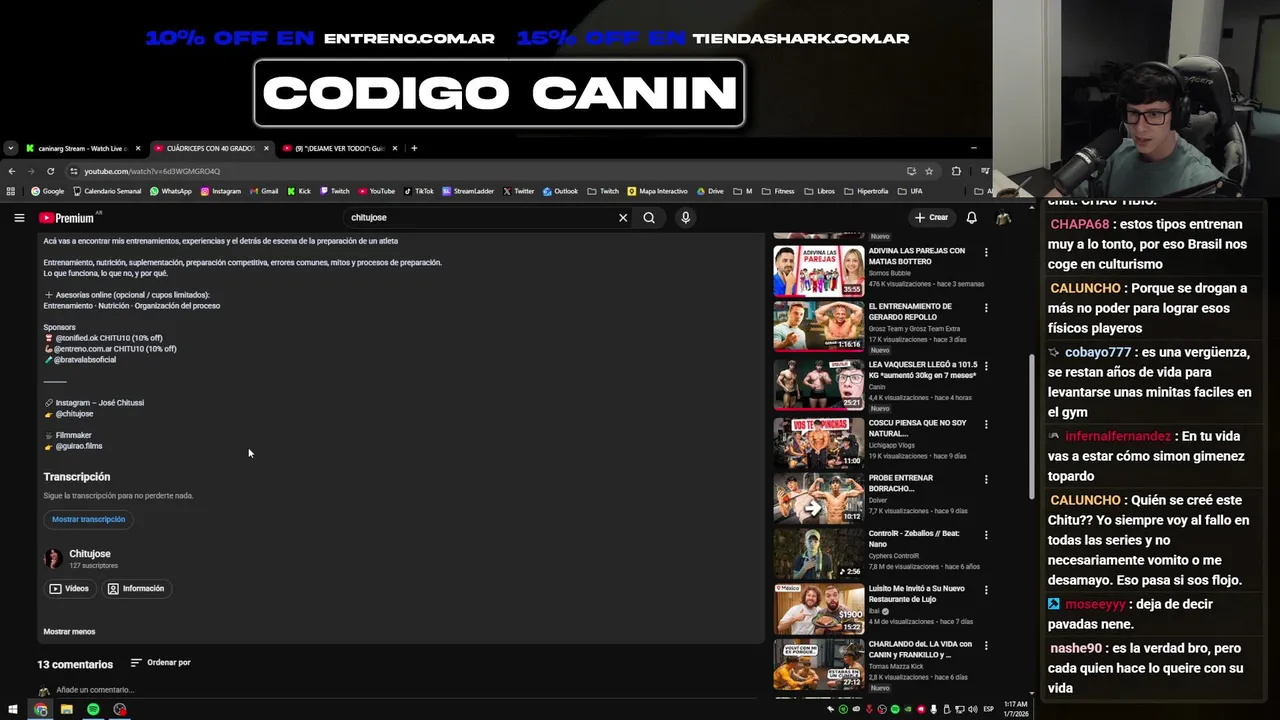This screenshot has height=720, width=1280.
Task: Open the Mapa Interactivo bookmark
Action: click(658, 191)
